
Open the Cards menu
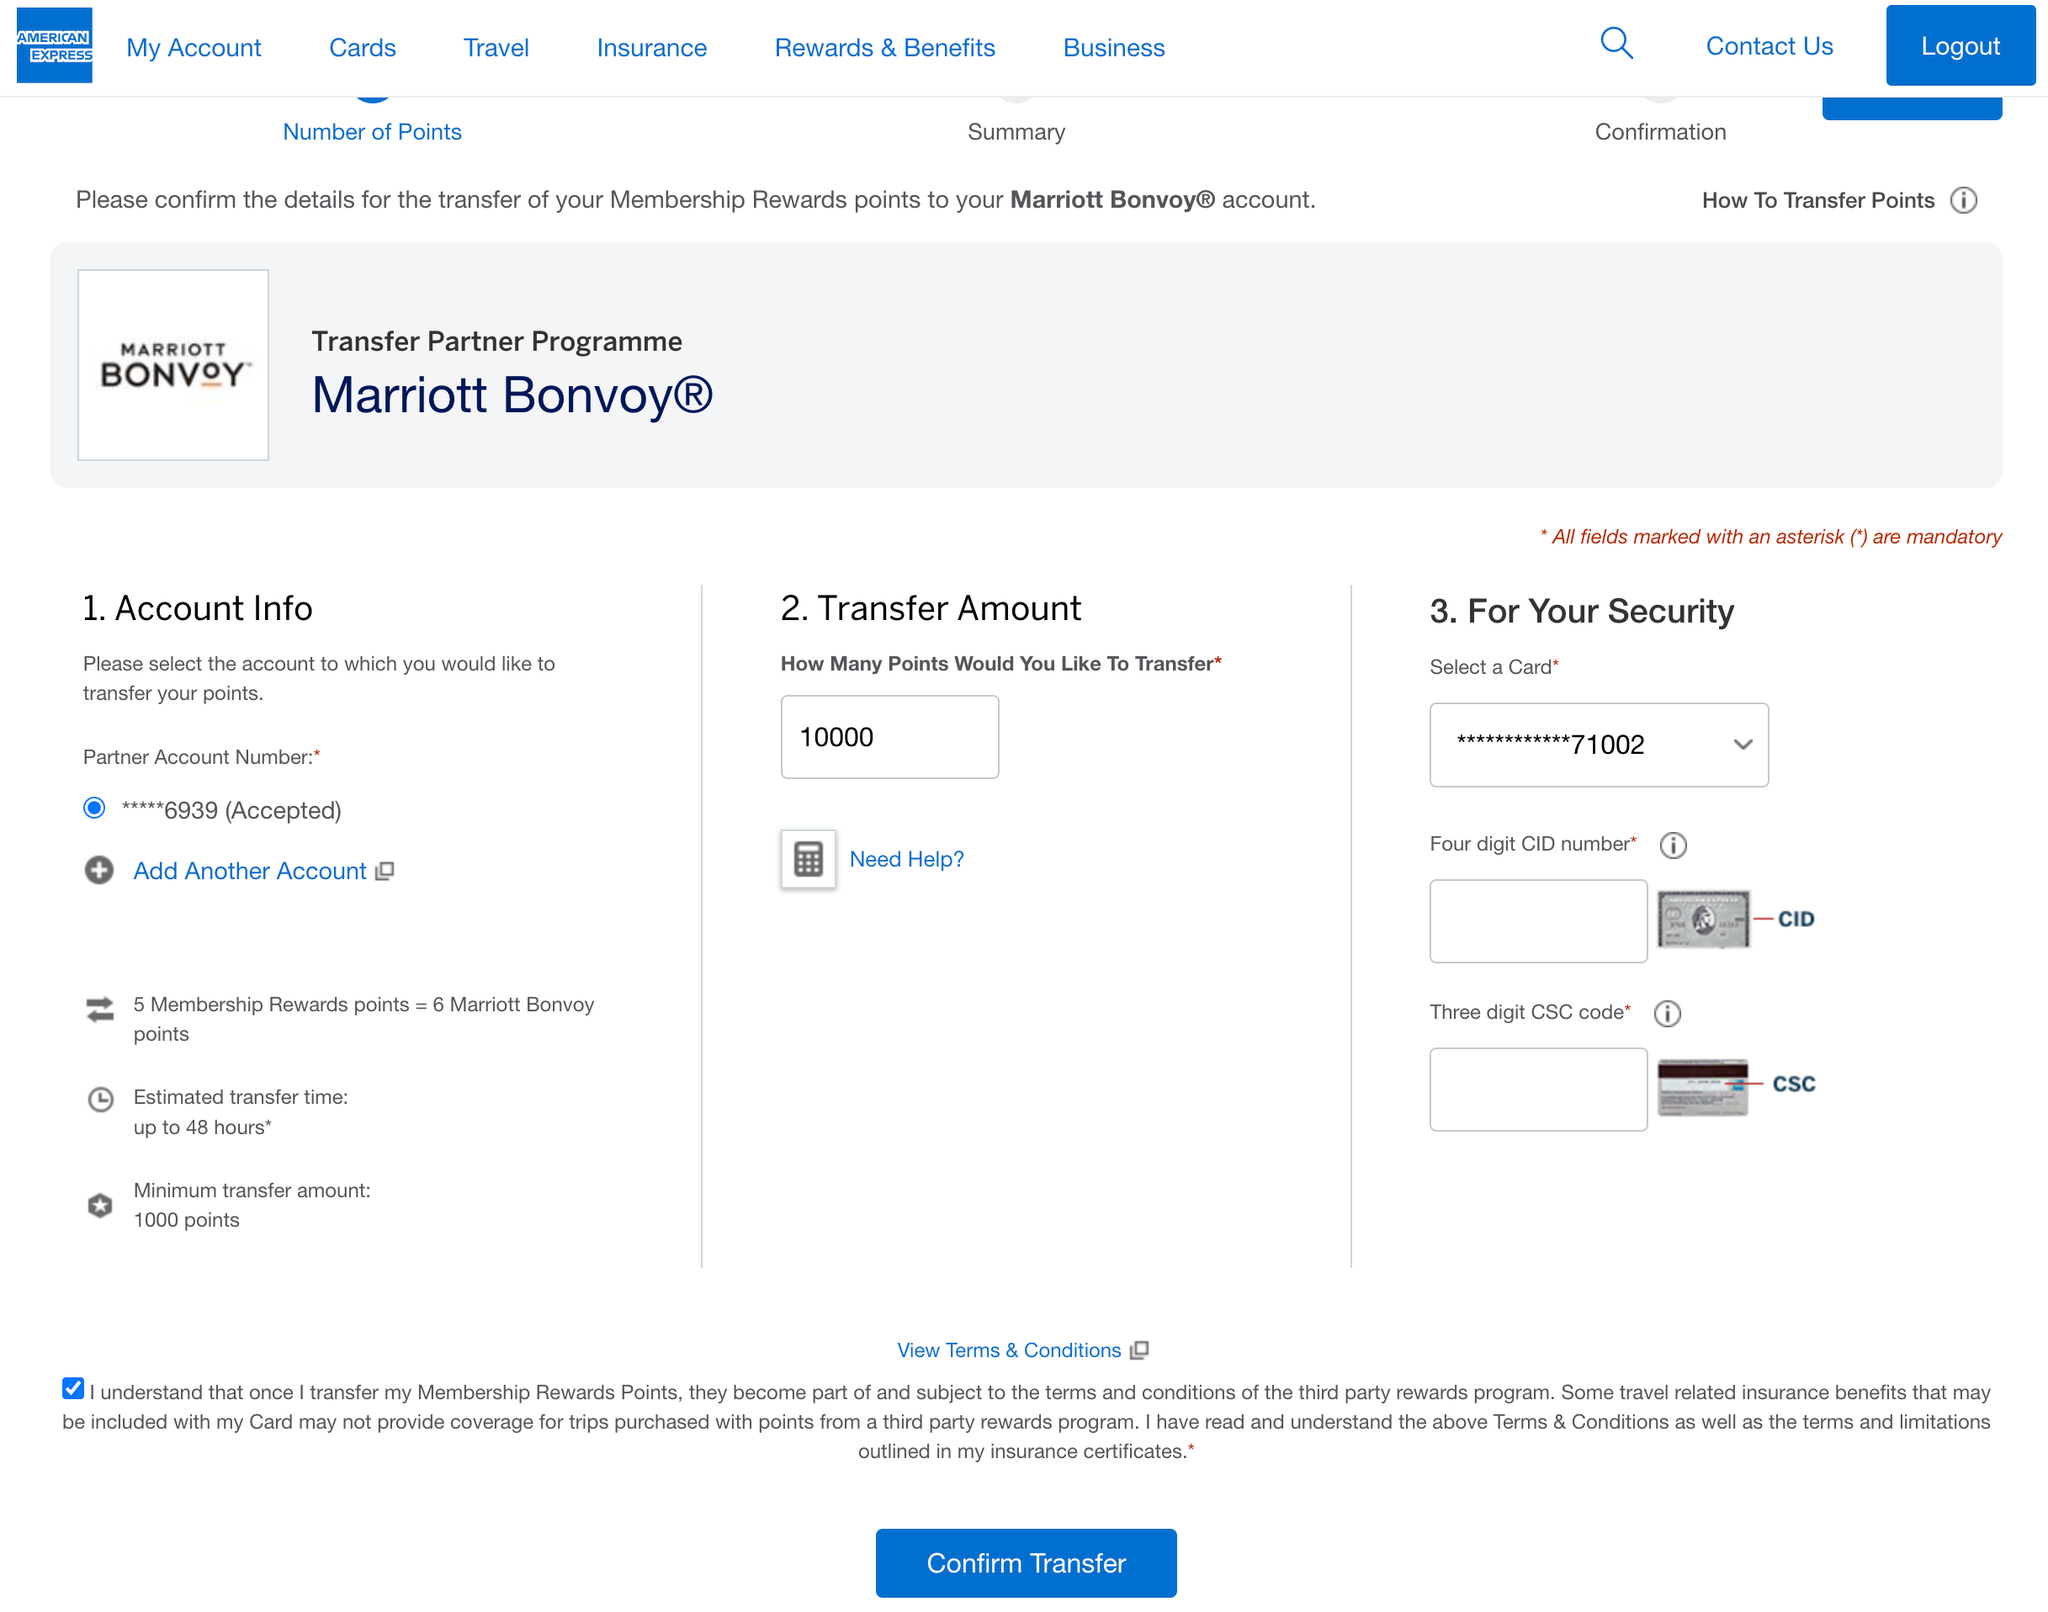point(362,48)
